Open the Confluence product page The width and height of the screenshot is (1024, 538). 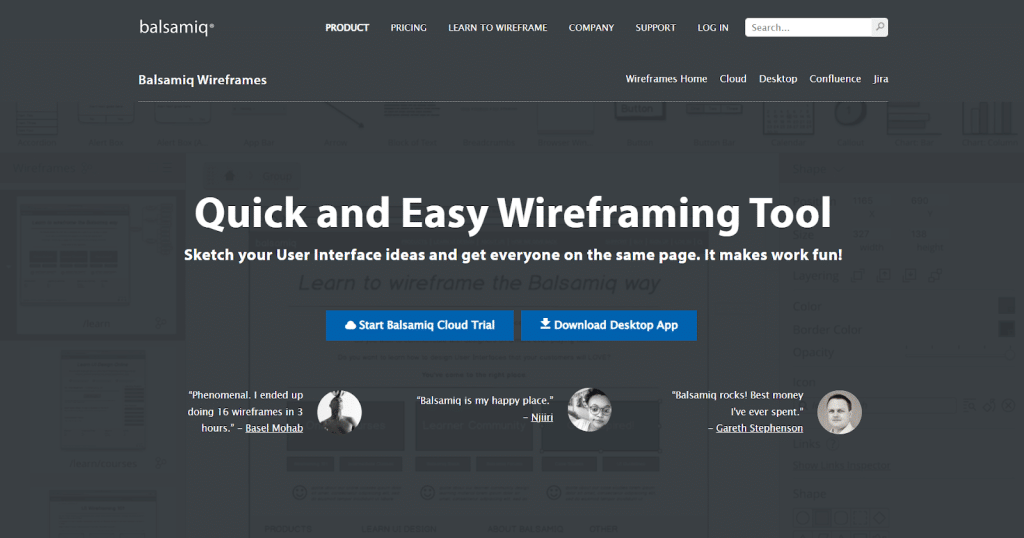pos(835,78)
